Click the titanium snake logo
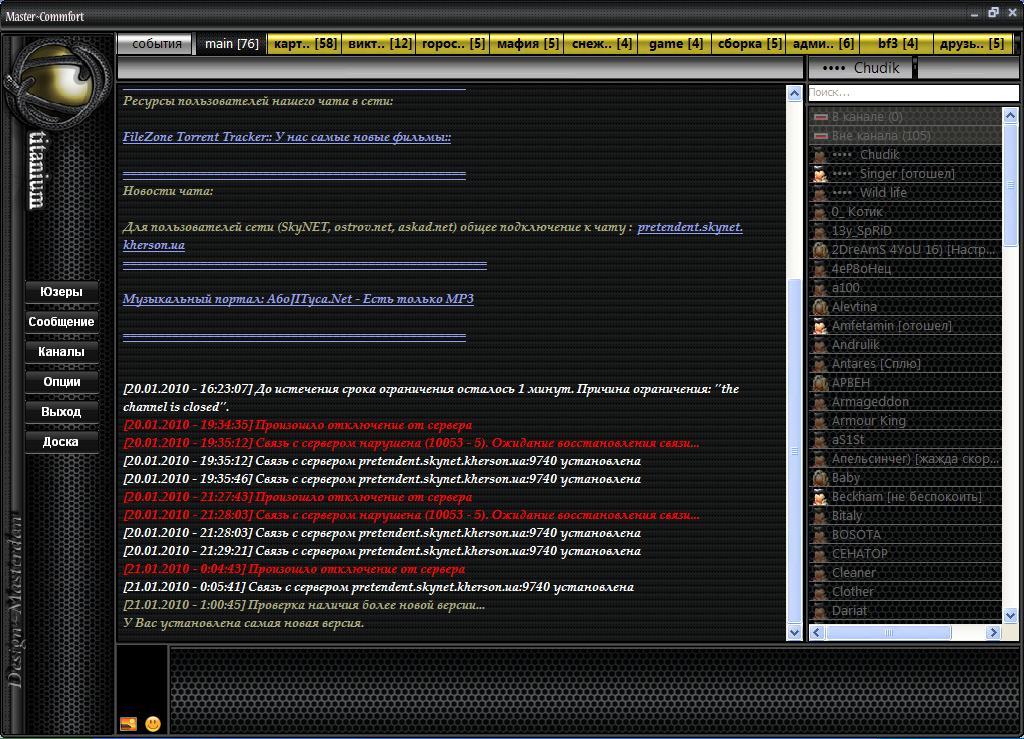The height and width of the screenshot is (739, 1024). click(x=57, y=85)
